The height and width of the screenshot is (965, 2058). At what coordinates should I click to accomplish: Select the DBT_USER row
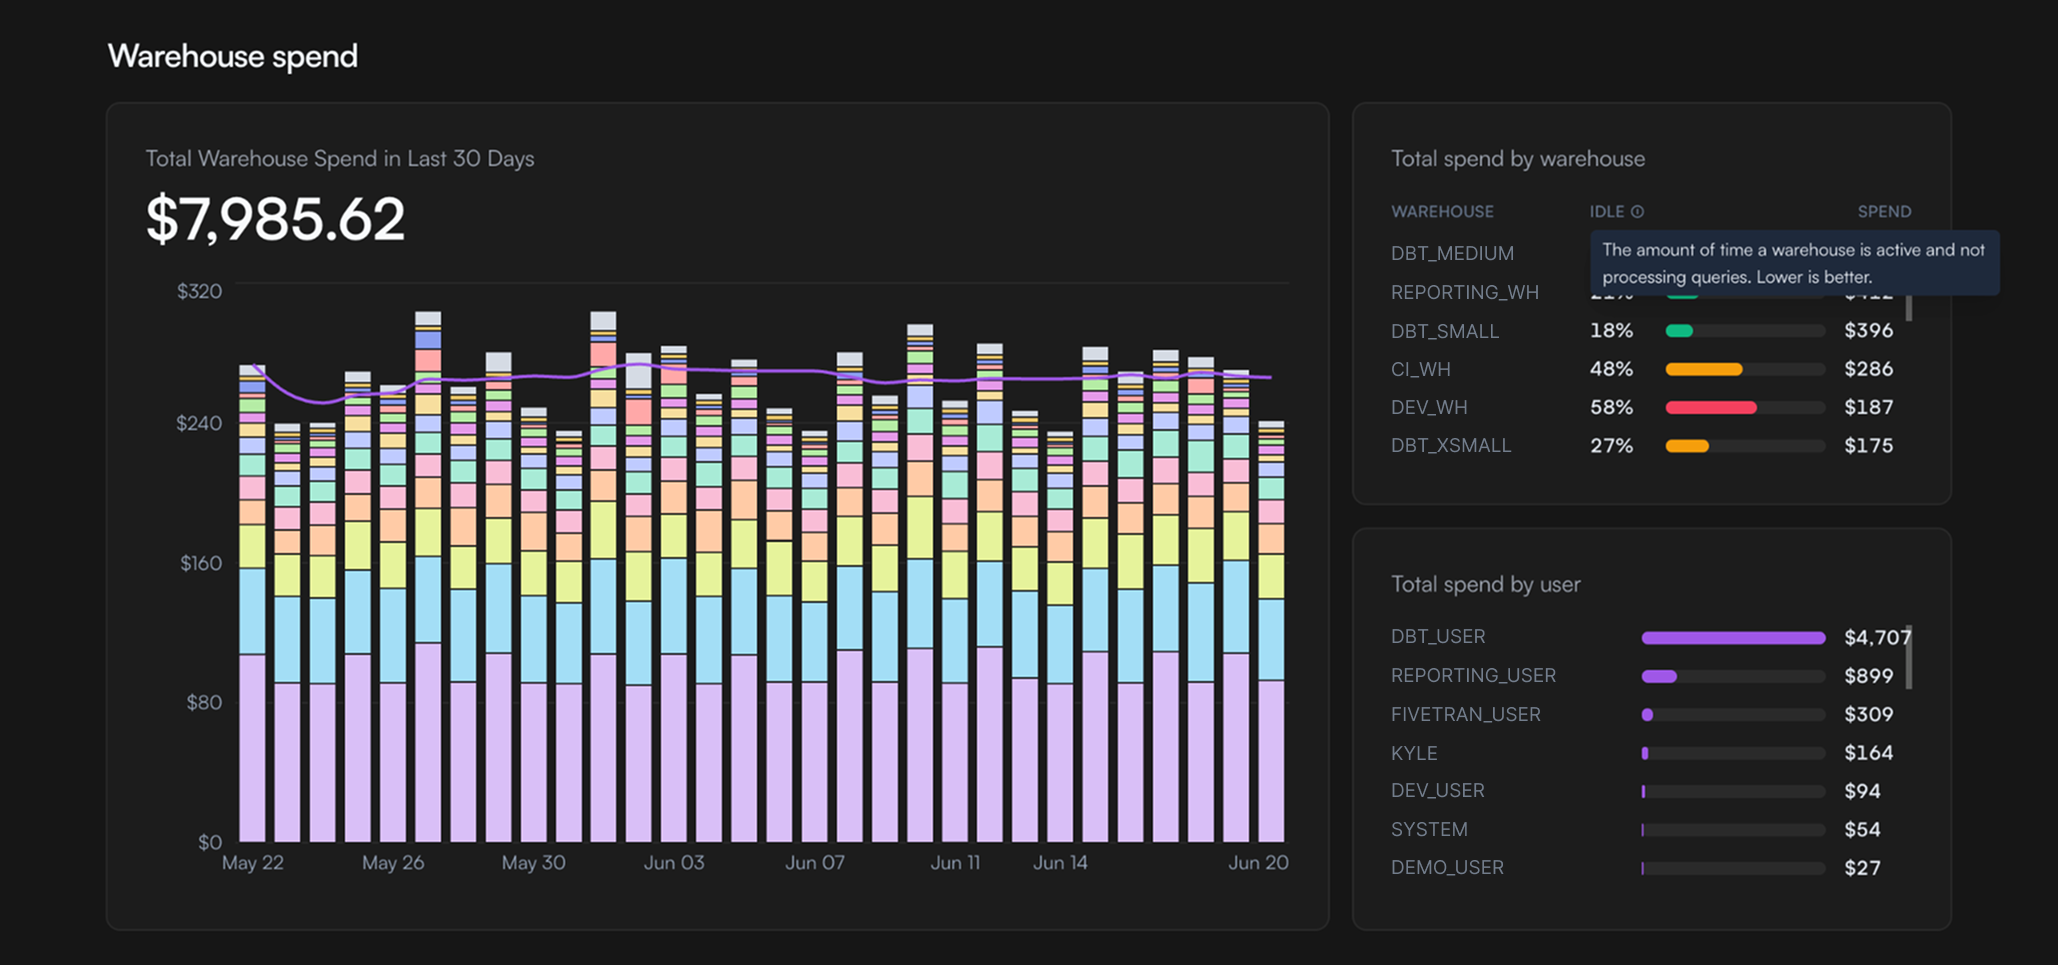pos(1650,637)
